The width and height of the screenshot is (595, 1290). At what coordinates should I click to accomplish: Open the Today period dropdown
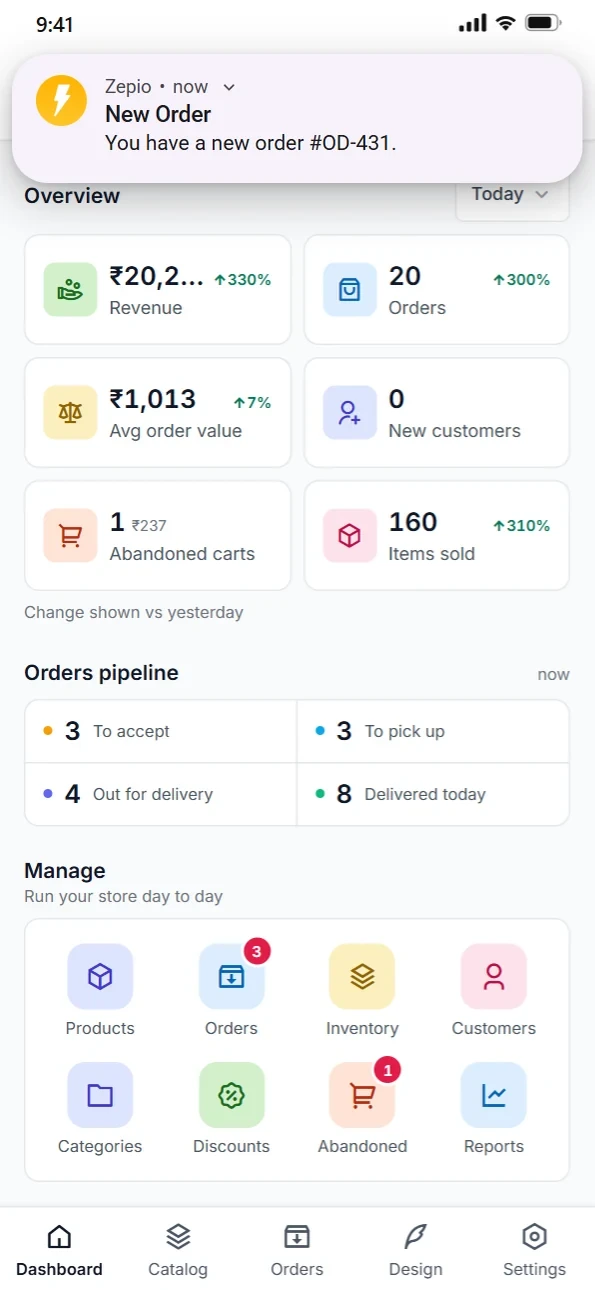point(513,196)
